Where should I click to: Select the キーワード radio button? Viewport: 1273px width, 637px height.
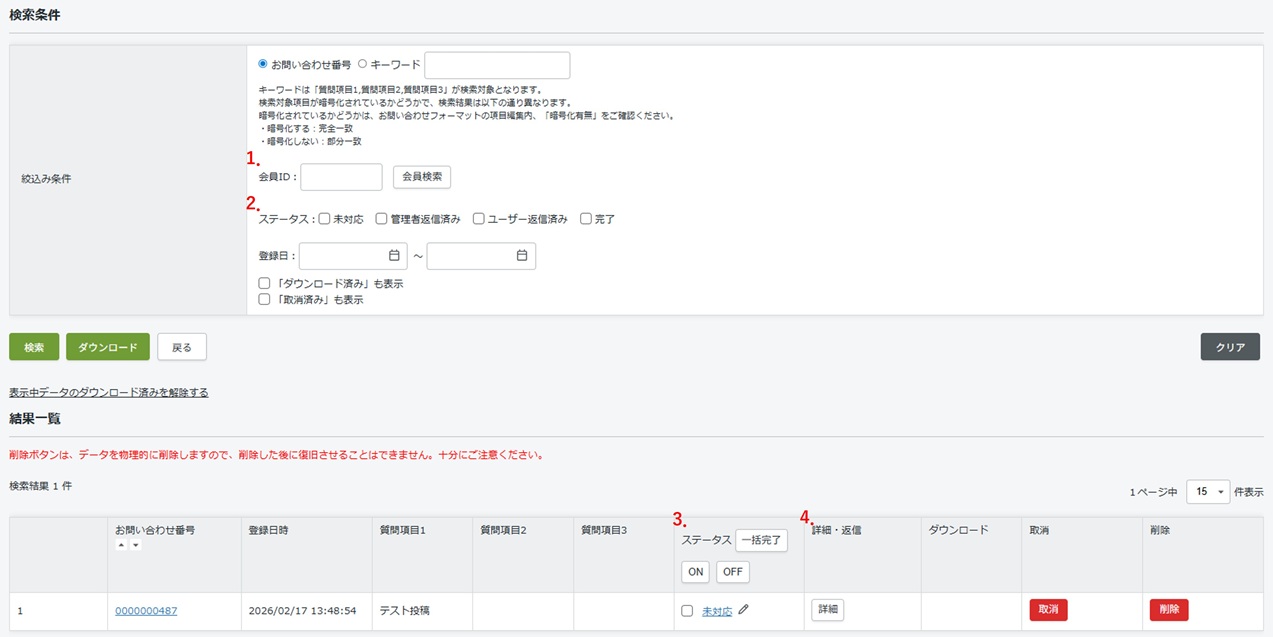362,64
